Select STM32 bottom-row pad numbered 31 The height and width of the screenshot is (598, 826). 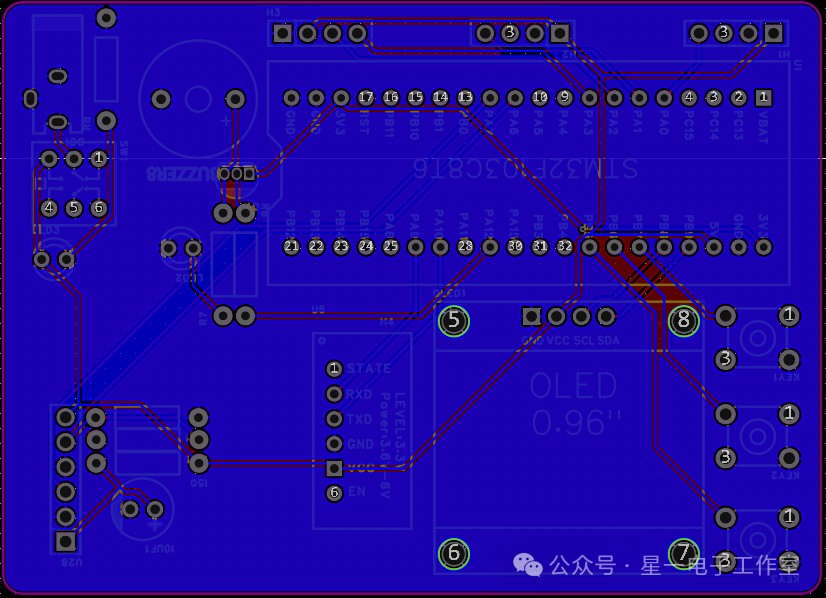click(539, 247)
